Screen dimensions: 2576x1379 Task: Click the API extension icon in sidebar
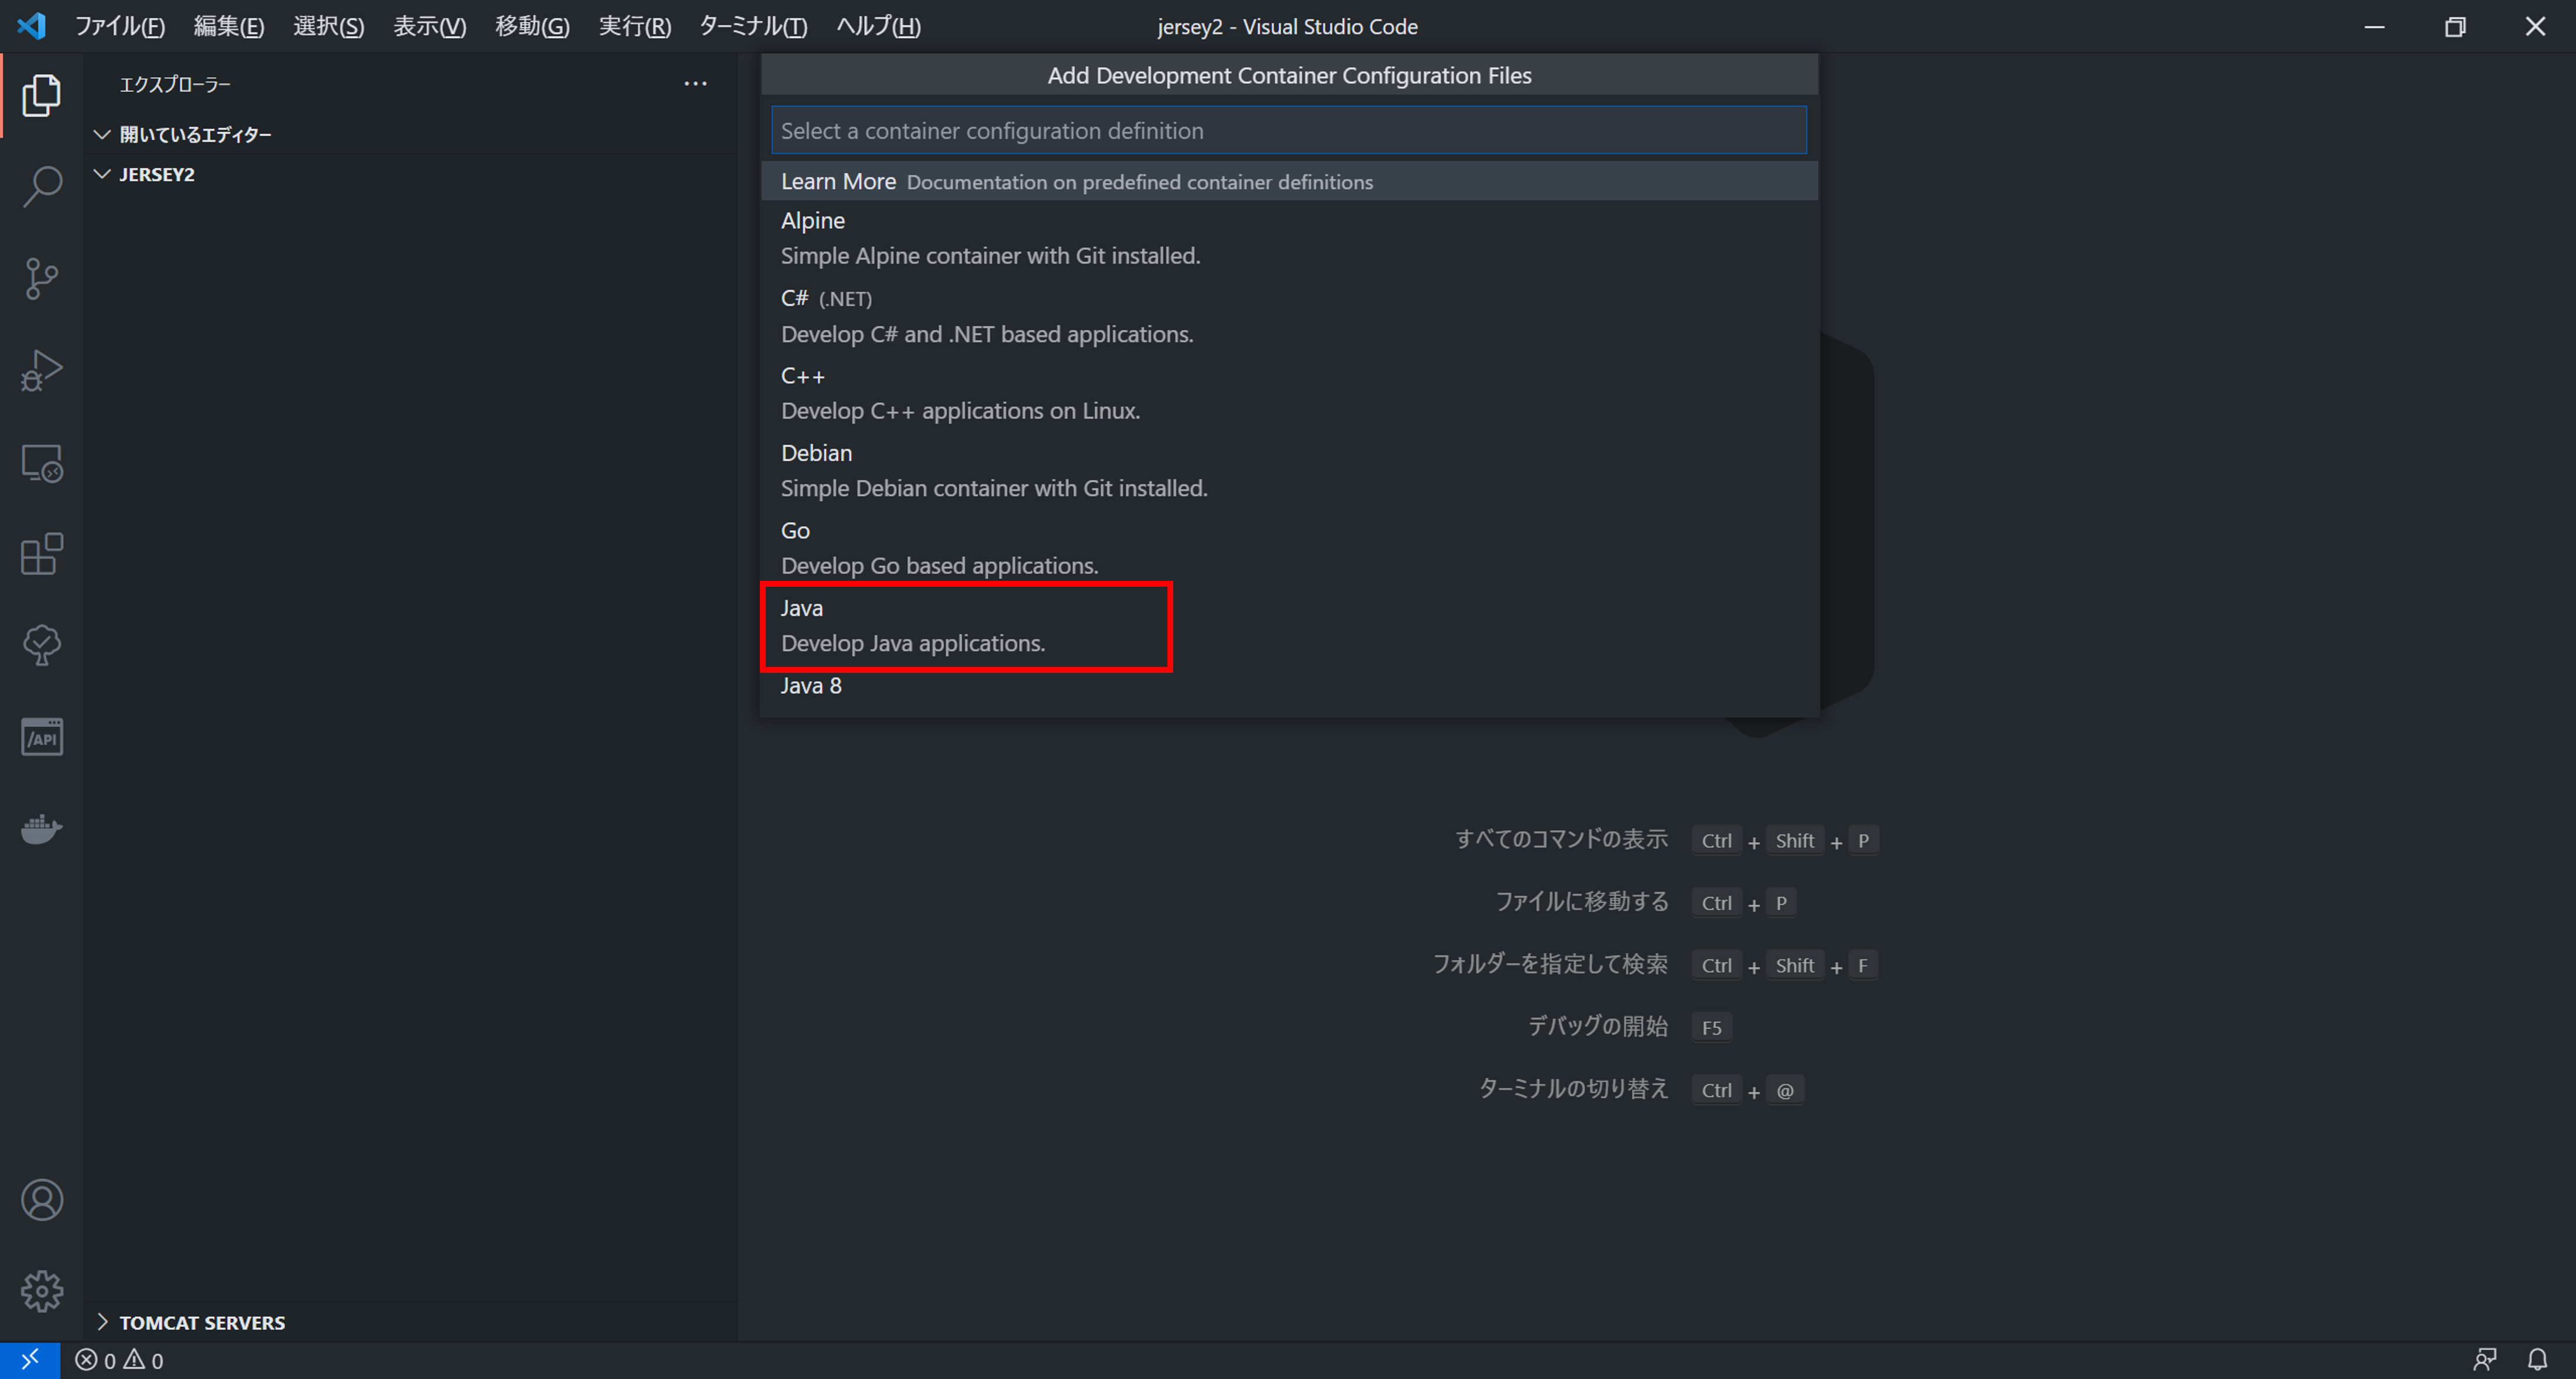(x=42, y=737)
